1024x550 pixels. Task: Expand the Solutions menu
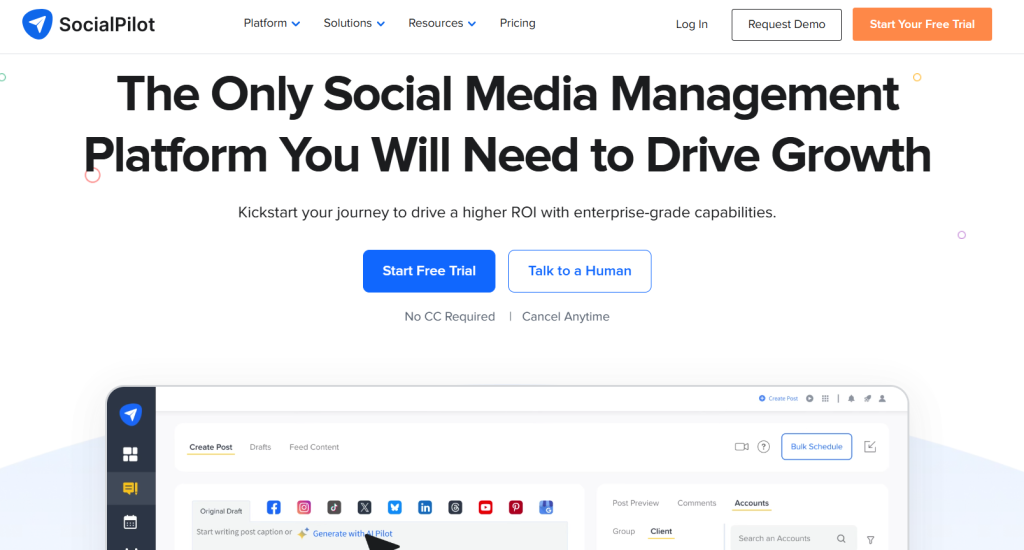pyautogui.click(x=354, y=24)
